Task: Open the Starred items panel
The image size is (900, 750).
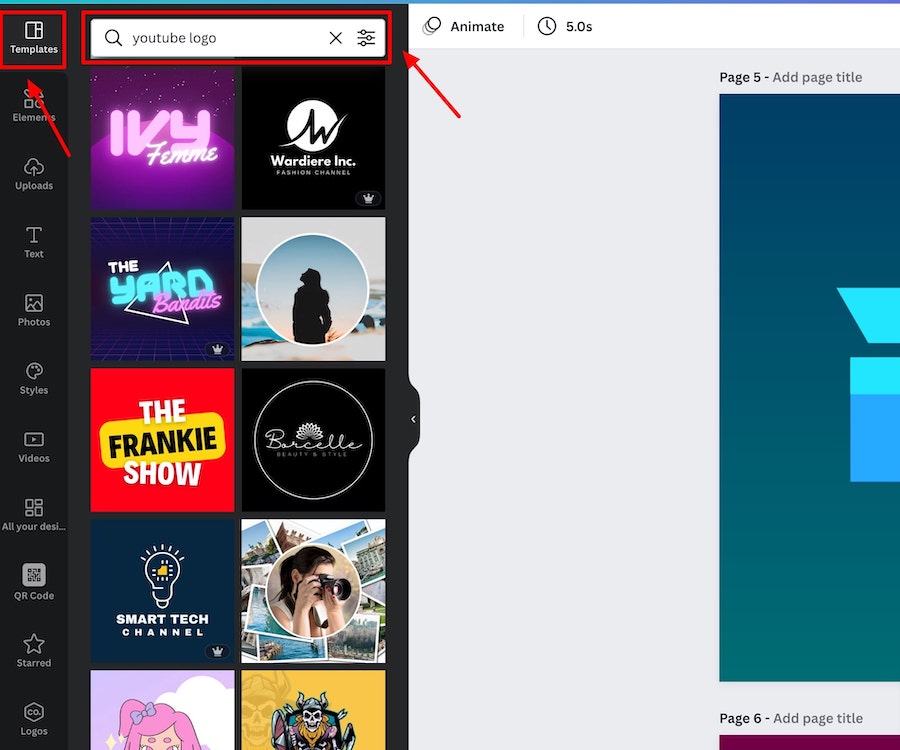Action: point(34,650)
